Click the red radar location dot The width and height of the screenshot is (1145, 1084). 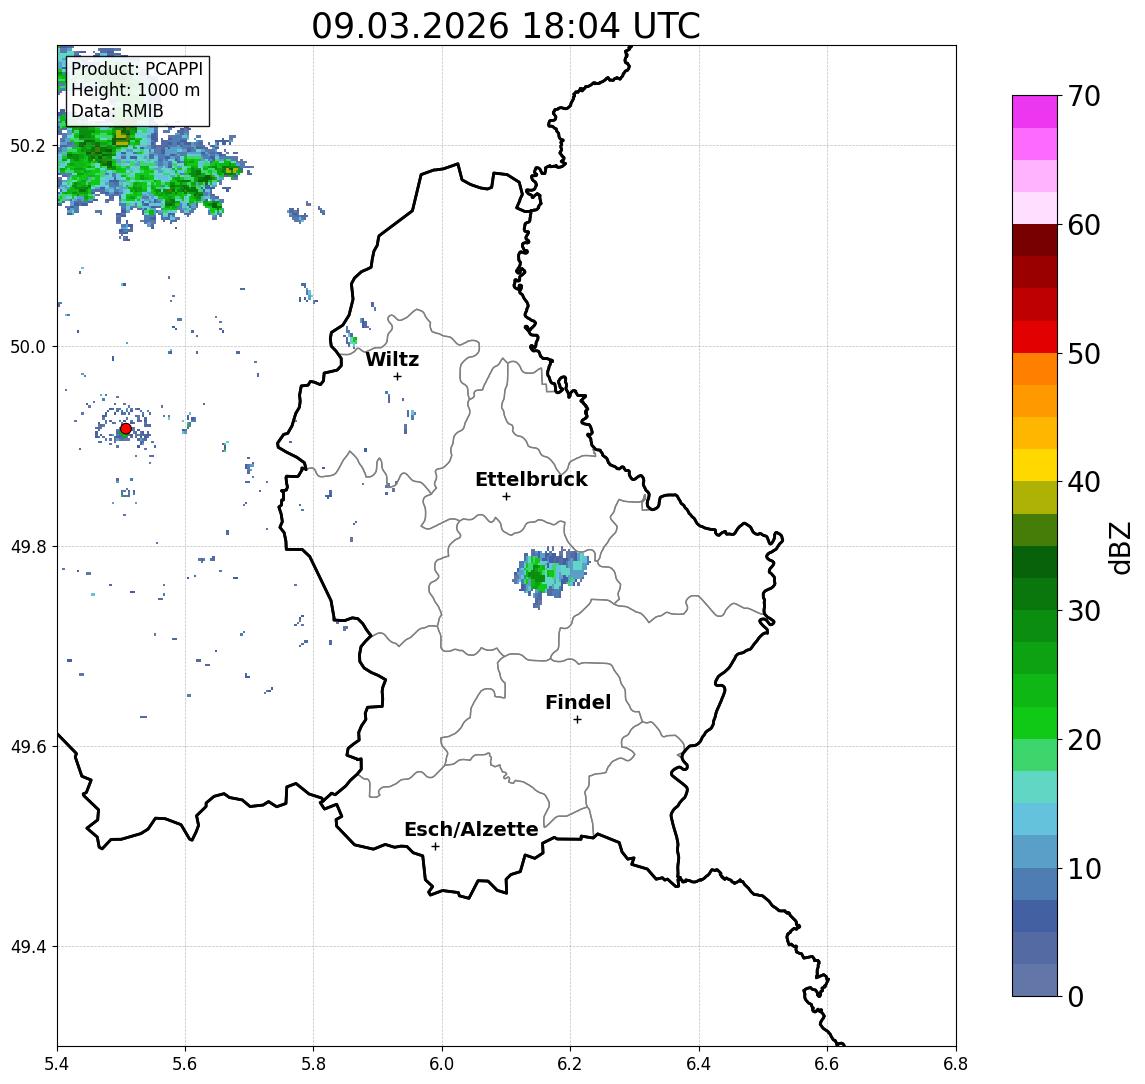126,429
